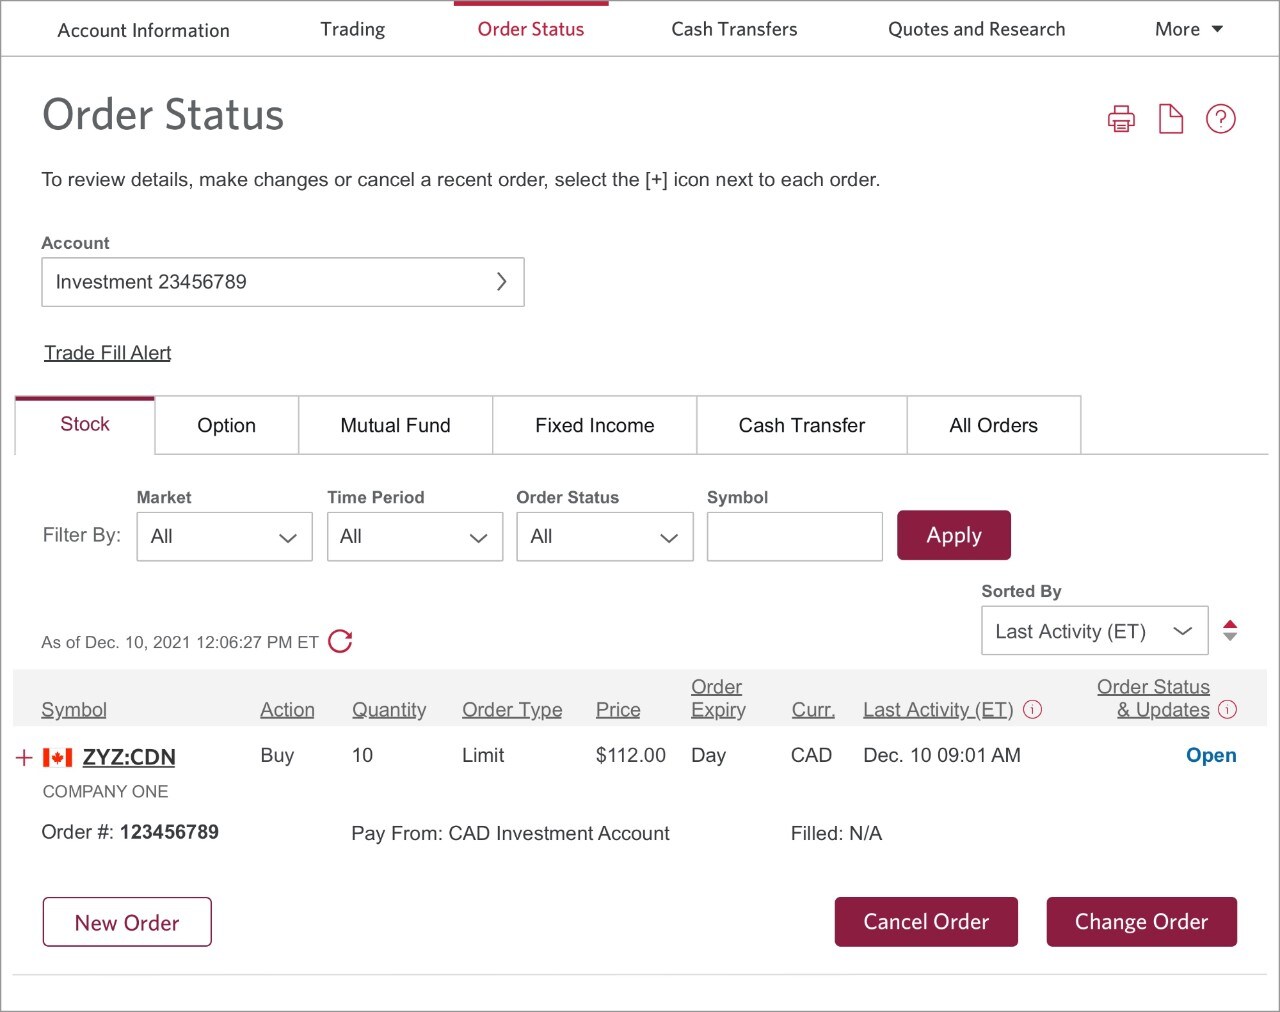Expand order details with plus icon
Image resolution: width=1280 pixels, height=1012 pixels.
pyautogui.click(x=25, y=758)
